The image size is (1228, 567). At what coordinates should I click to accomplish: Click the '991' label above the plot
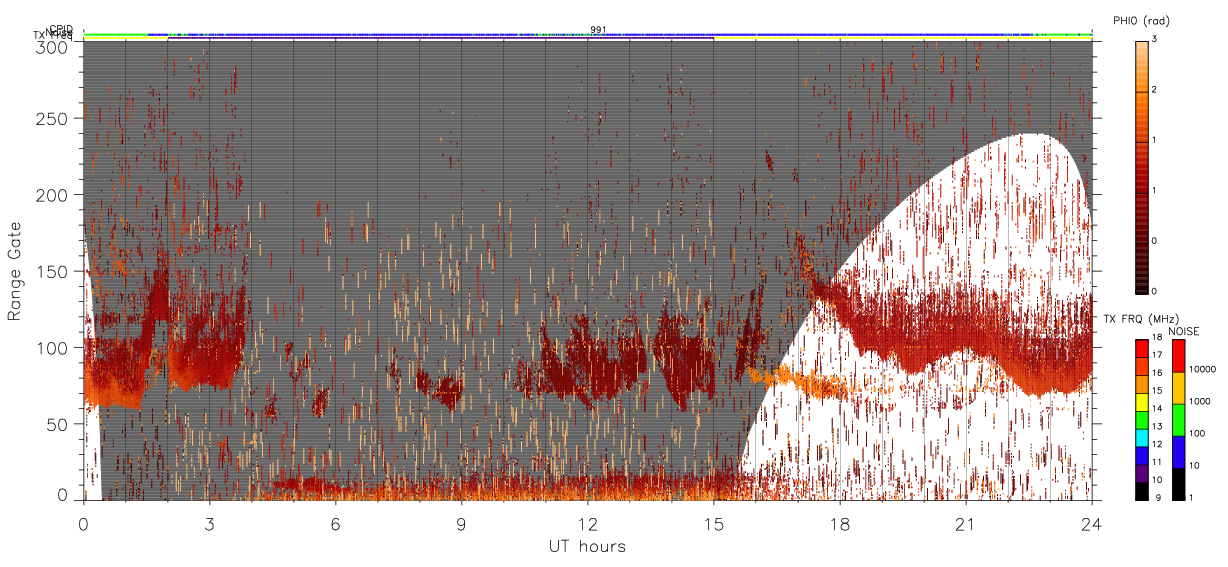[x=598, y=29]
